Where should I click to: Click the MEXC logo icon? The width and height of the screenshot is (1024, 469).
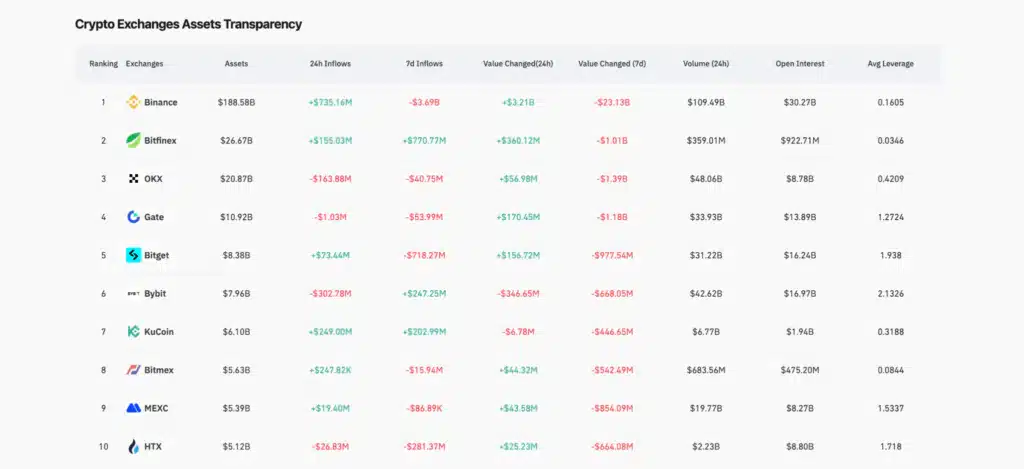click(x=133, y=408)
